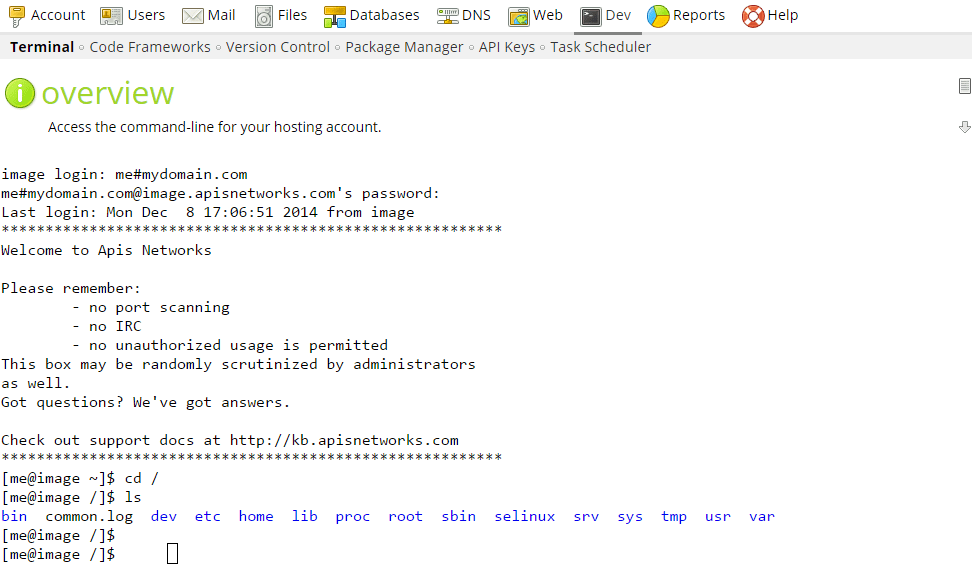Click 'selinux' in the ls output

[x=524, y=516]
